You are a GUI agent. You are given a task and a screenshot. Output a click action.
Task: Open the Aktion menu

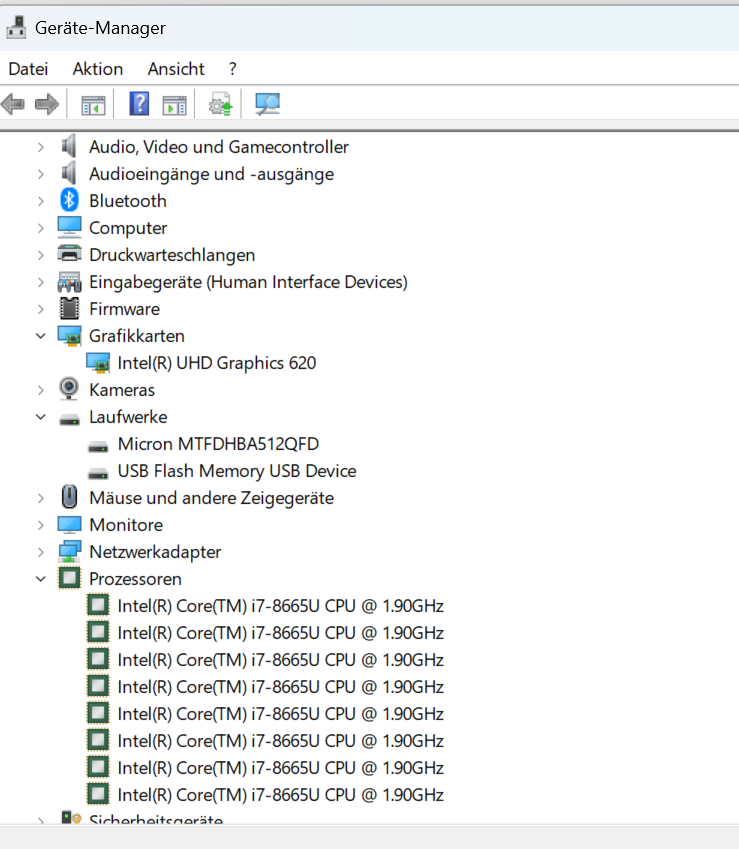pyautogui.click(x=98, y=69)
